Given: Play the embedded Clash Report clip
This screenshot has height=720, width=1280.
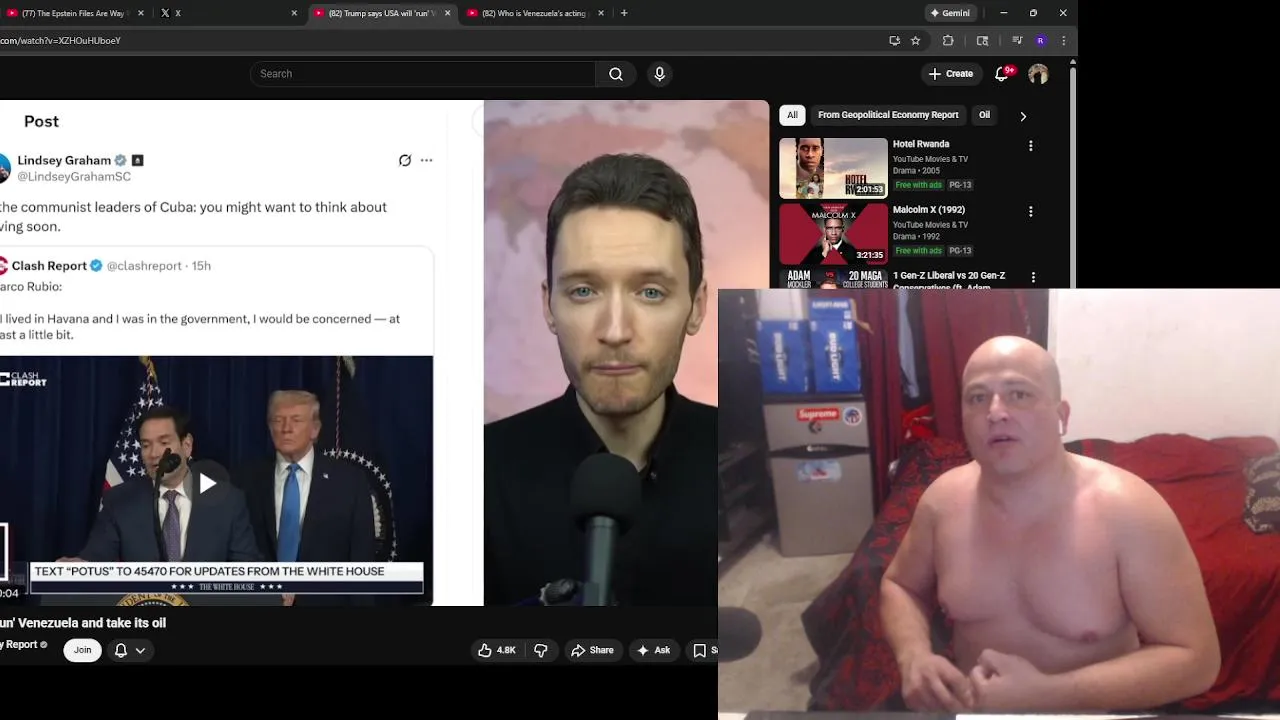Looking at the screenshot, I should 207,484.
